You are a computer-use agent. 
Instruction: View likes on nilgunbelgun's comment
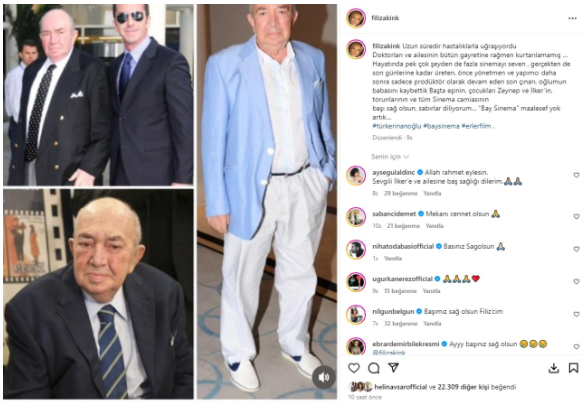point(401,323)
